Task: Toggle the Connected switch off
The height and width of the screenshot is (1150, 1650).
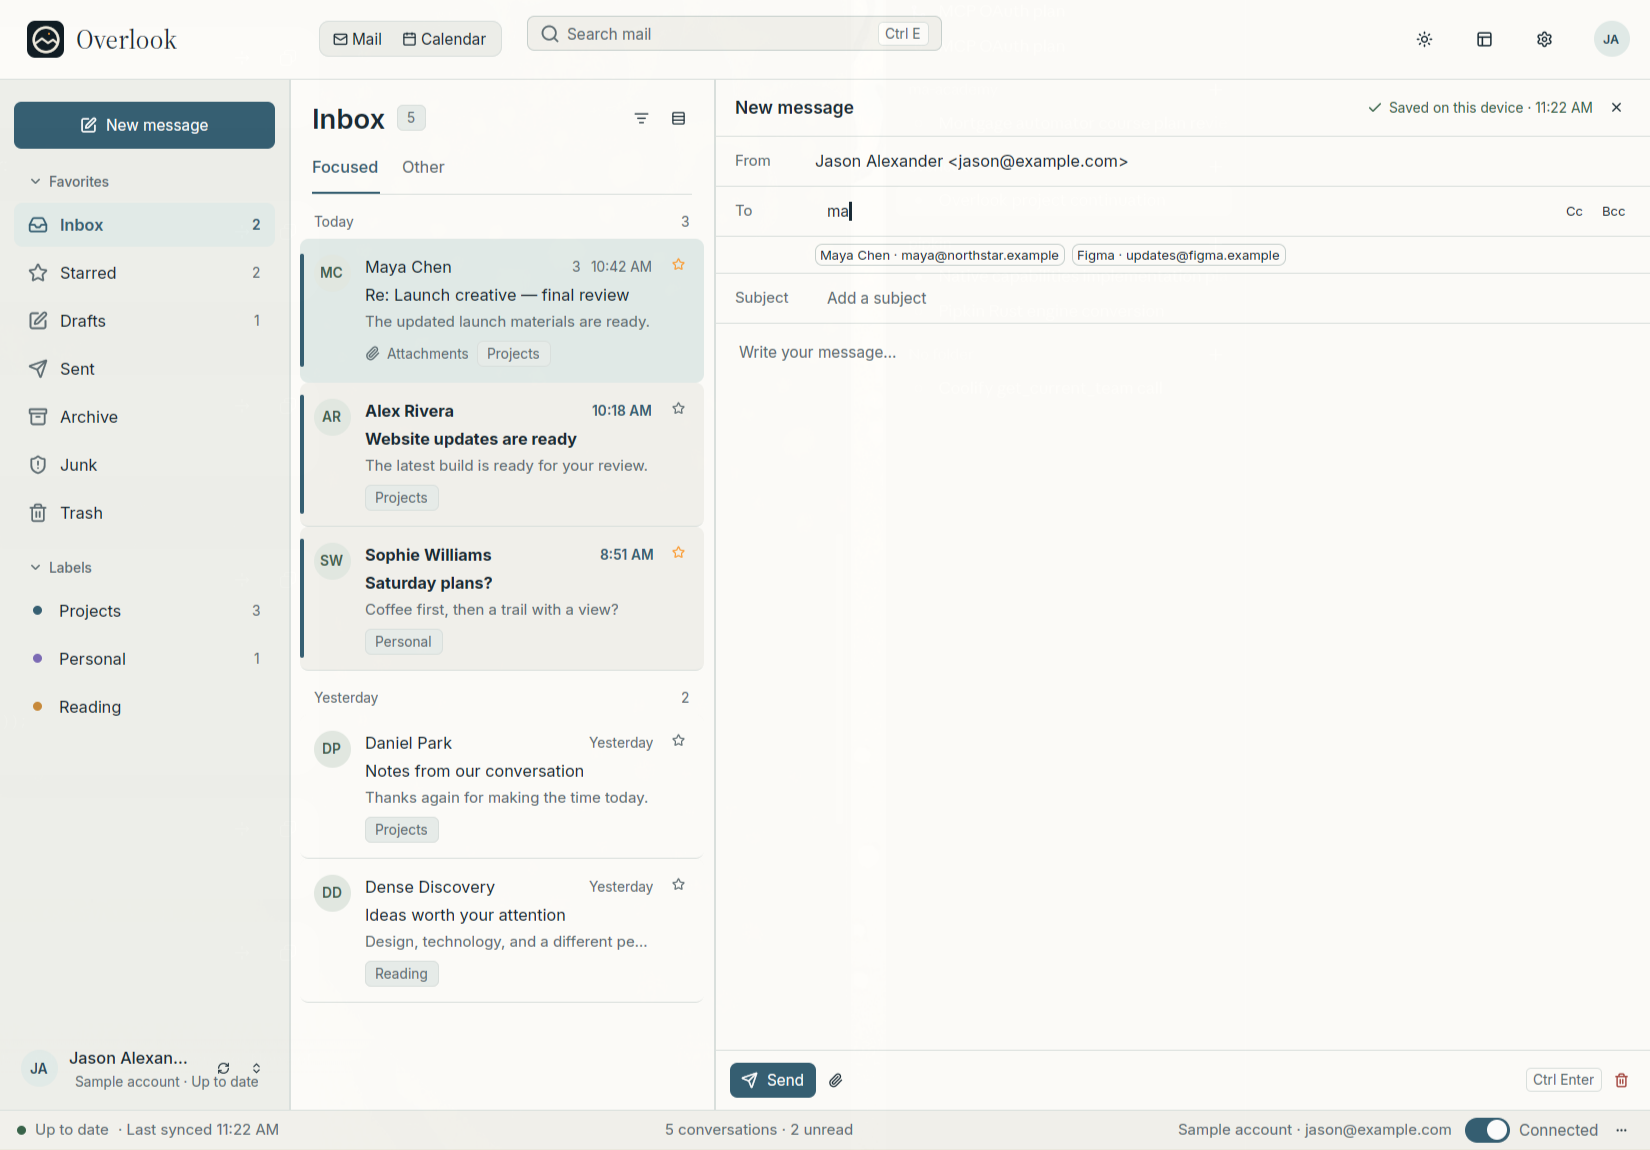Action: (x=1487, y=1130)
